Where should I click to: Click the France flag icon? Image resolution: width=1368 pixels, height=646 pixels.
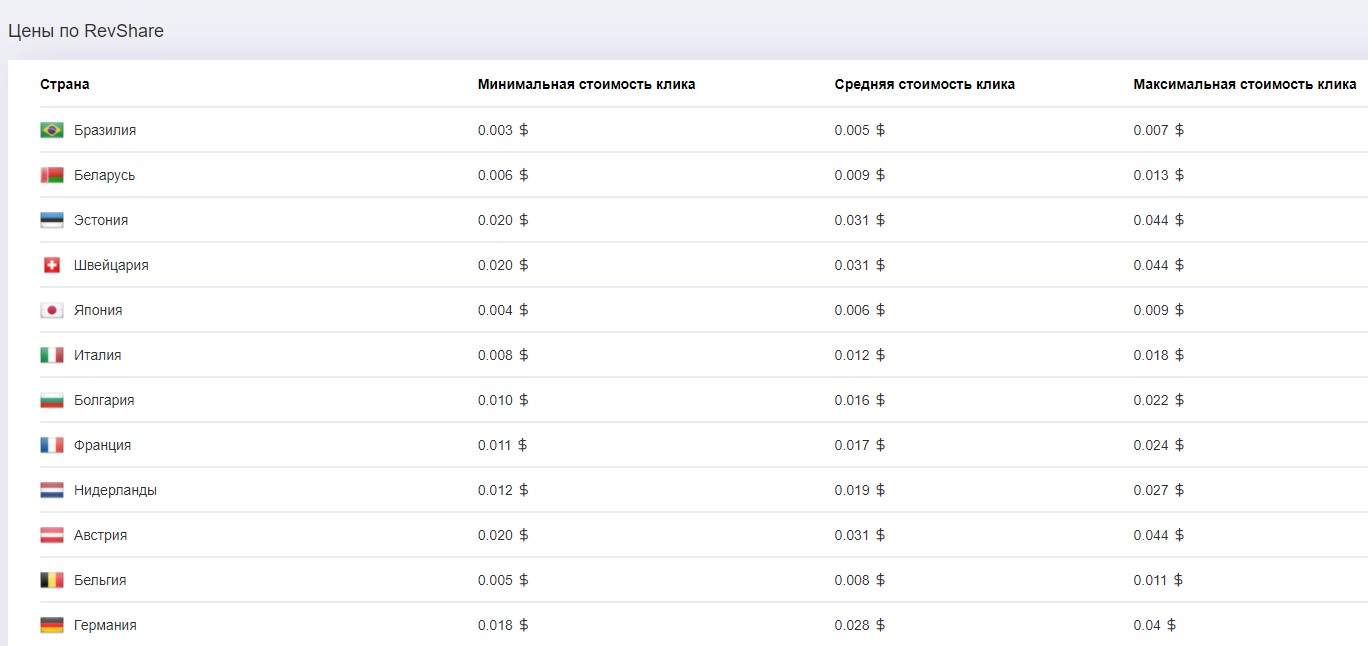tap(52, 445)
